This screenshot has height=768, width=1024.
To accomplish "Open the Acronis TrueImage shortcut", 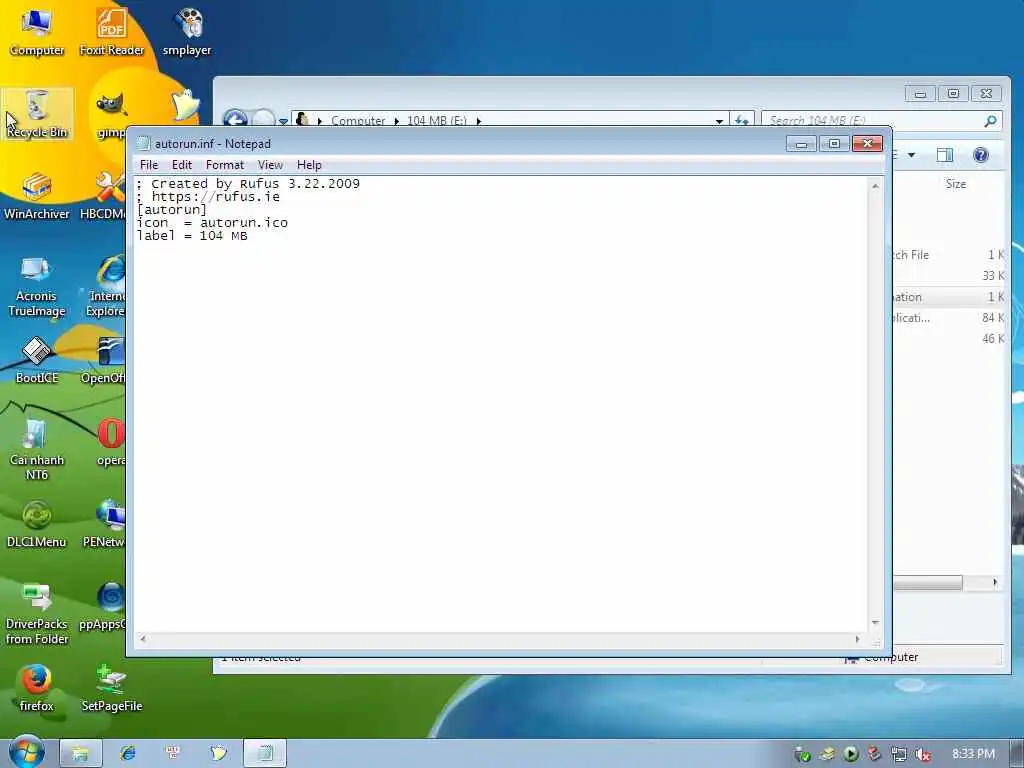I will point(37,286).
